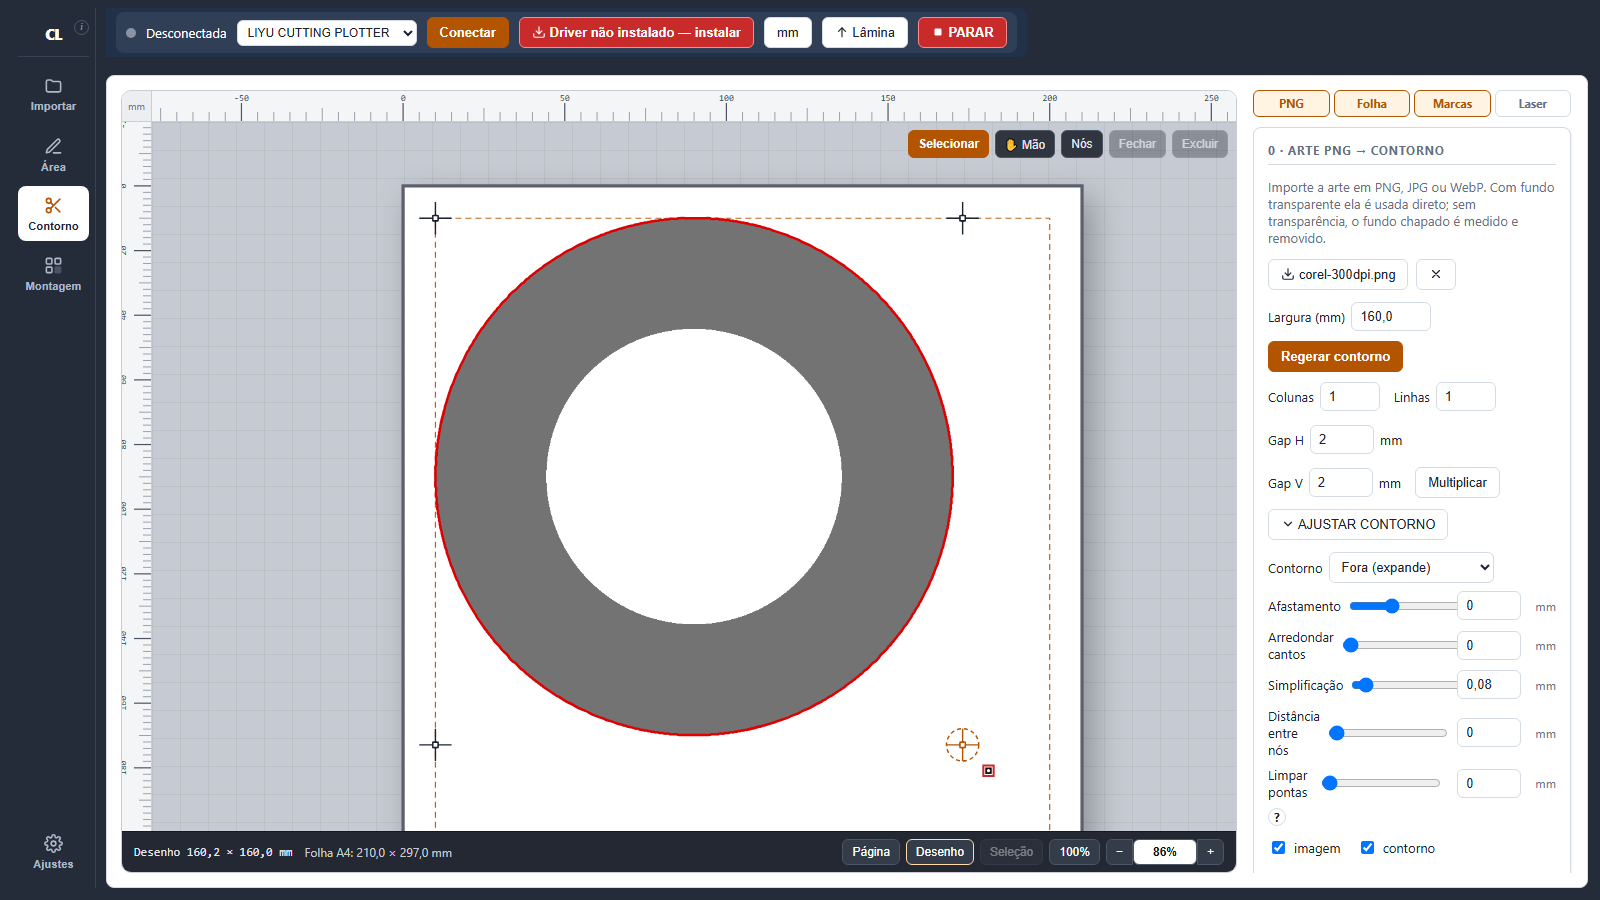Toggle the contorno checkbox
The height and width of the screenshot is (900, 1600).
(x=1367, y=848)
